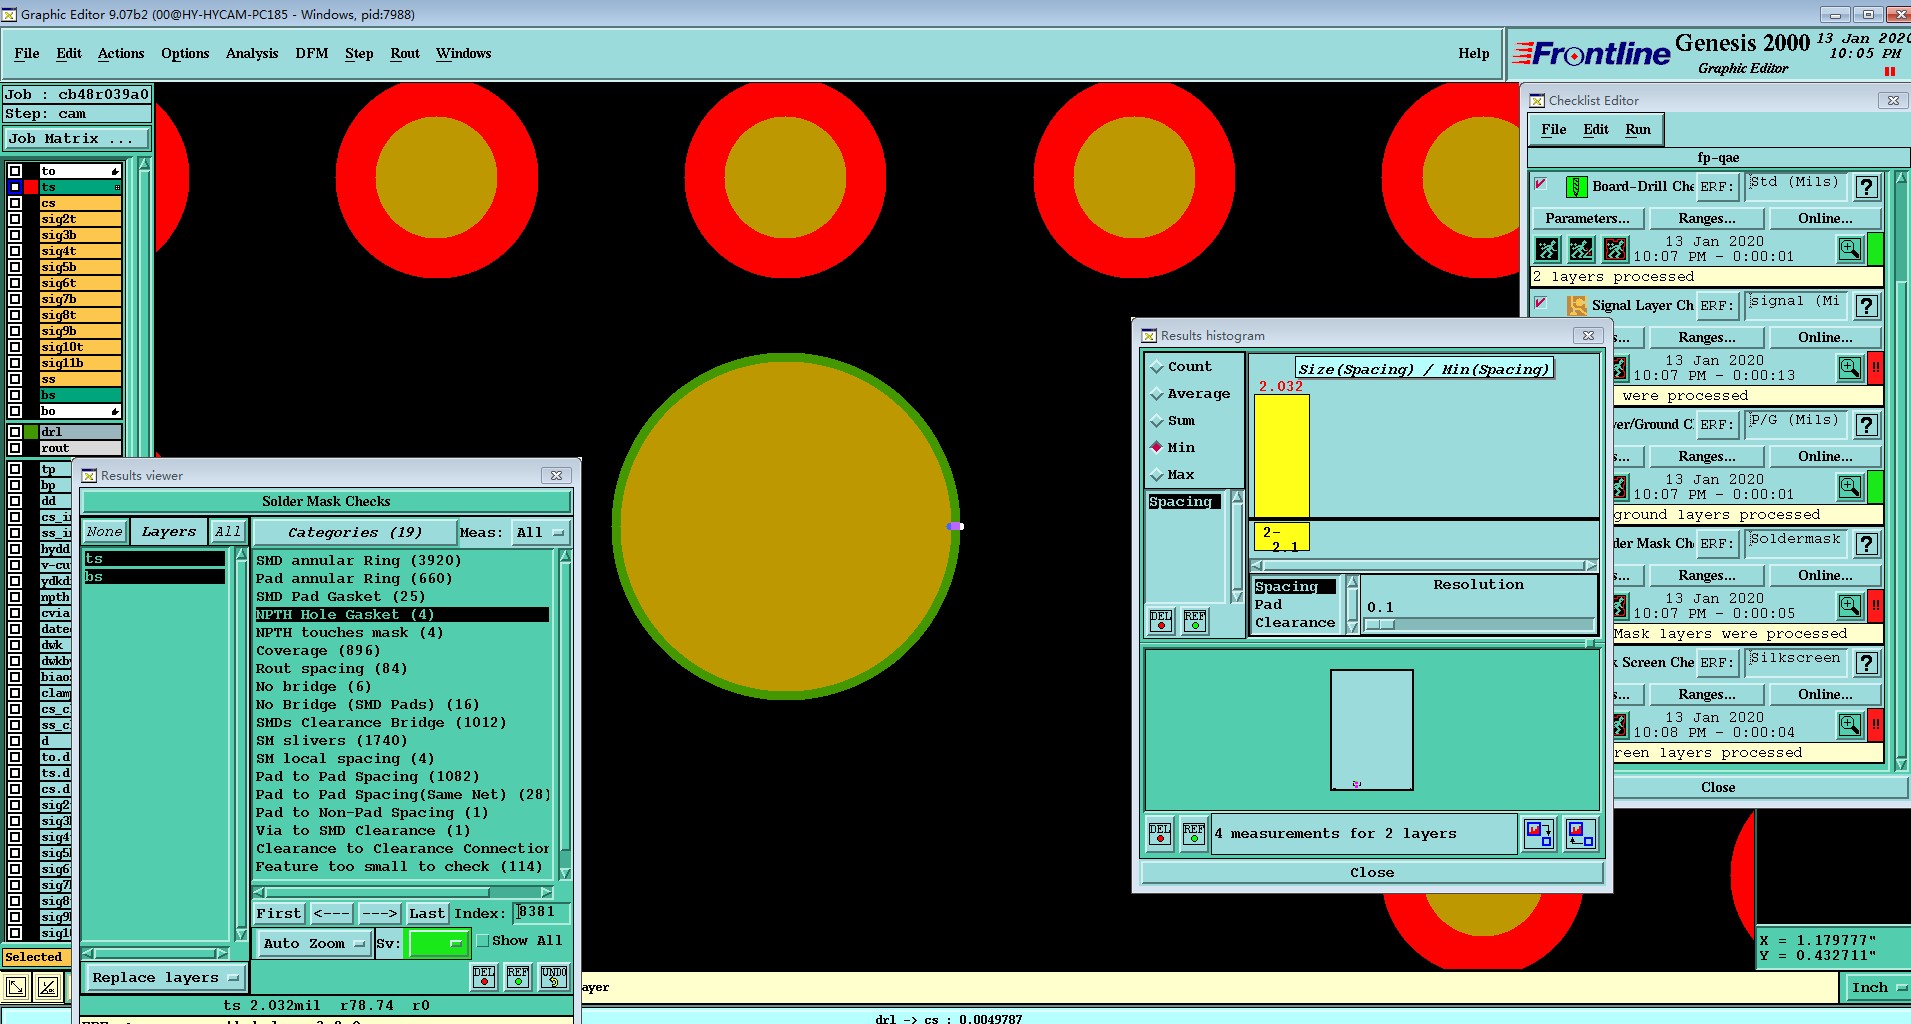The height and width of the screenshot is (1024, 1911).
Task: Click DEL icon in Results viewer
Action: click(x=484, y=977)
